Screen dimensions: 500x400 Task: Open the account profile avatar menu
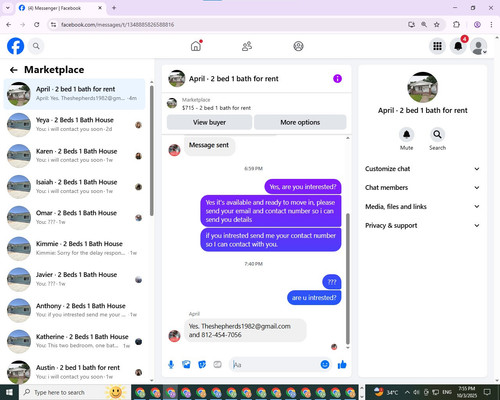[479, 46]
